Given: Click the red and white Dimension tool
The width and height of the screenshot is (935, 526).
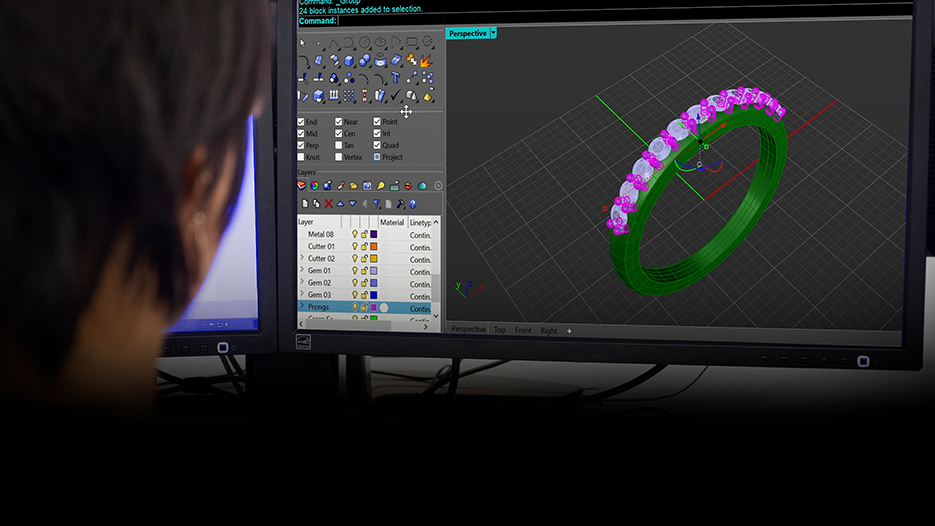Looking at the screenshot, I should point(365,95).
